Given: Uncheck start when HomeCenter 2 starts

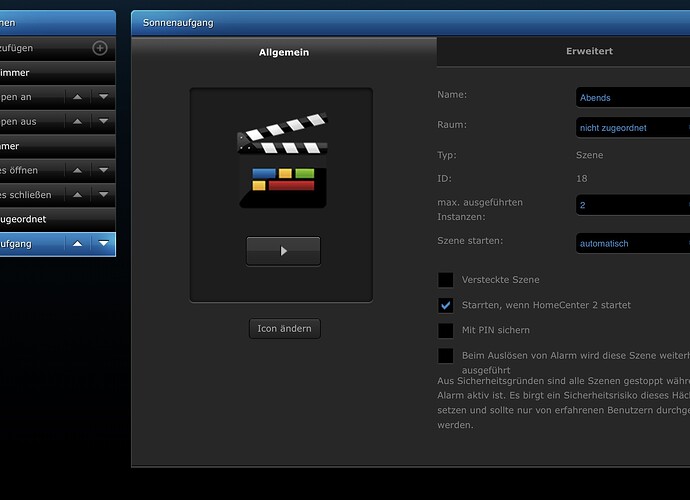Looking at the screenshot, I should click(x=445, y=305).
